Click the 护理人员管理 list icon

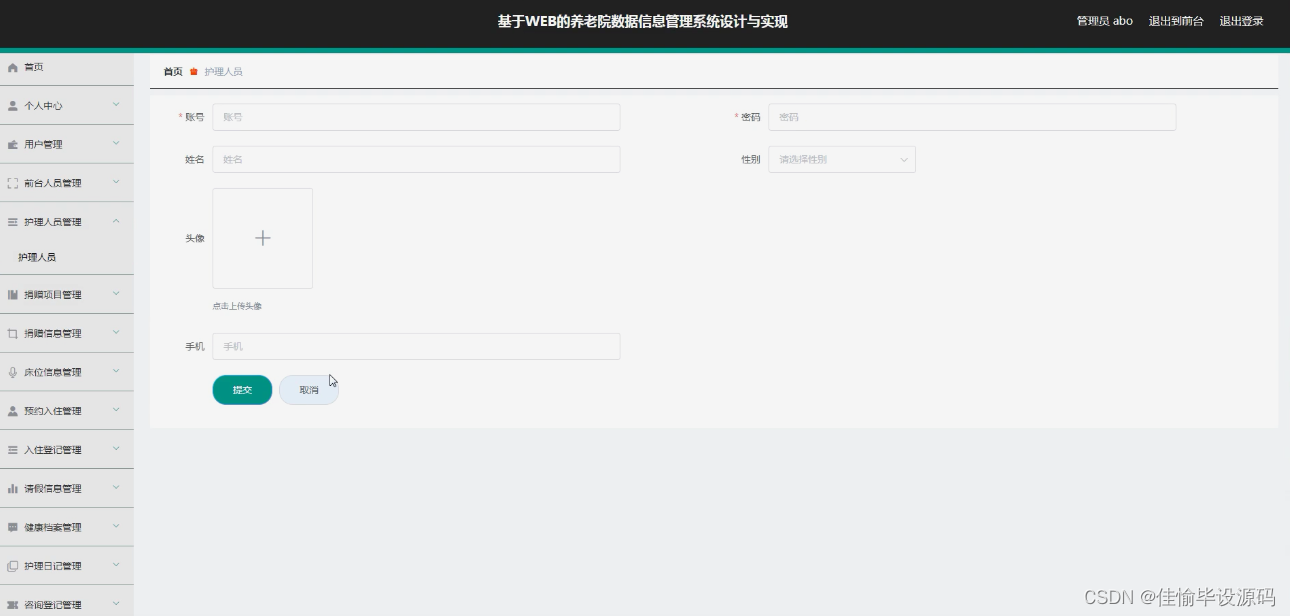[12, 221]
